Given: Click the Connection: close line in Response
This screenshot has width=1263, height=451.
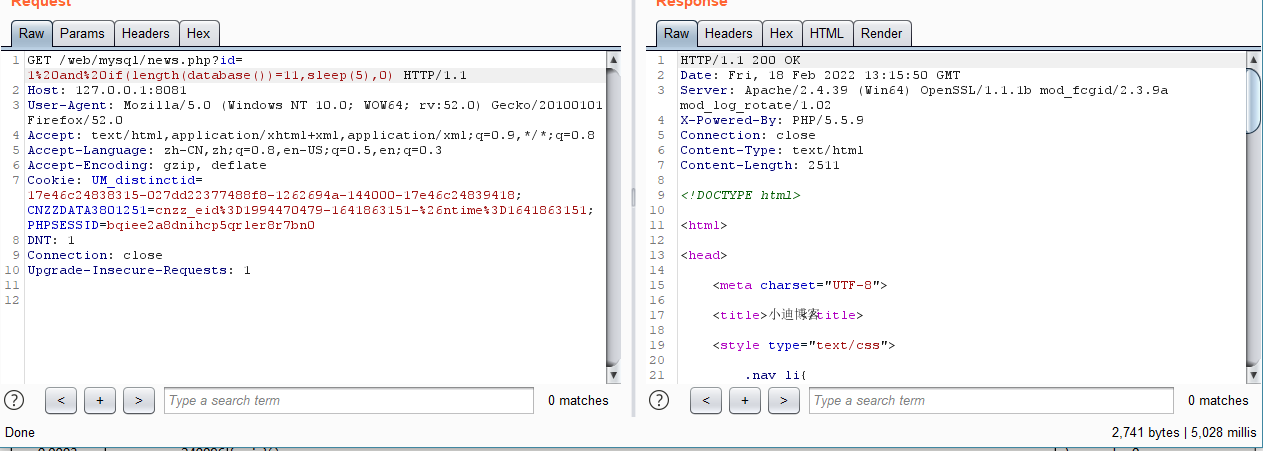Looking at the screenshot, I should coord(748,135).
